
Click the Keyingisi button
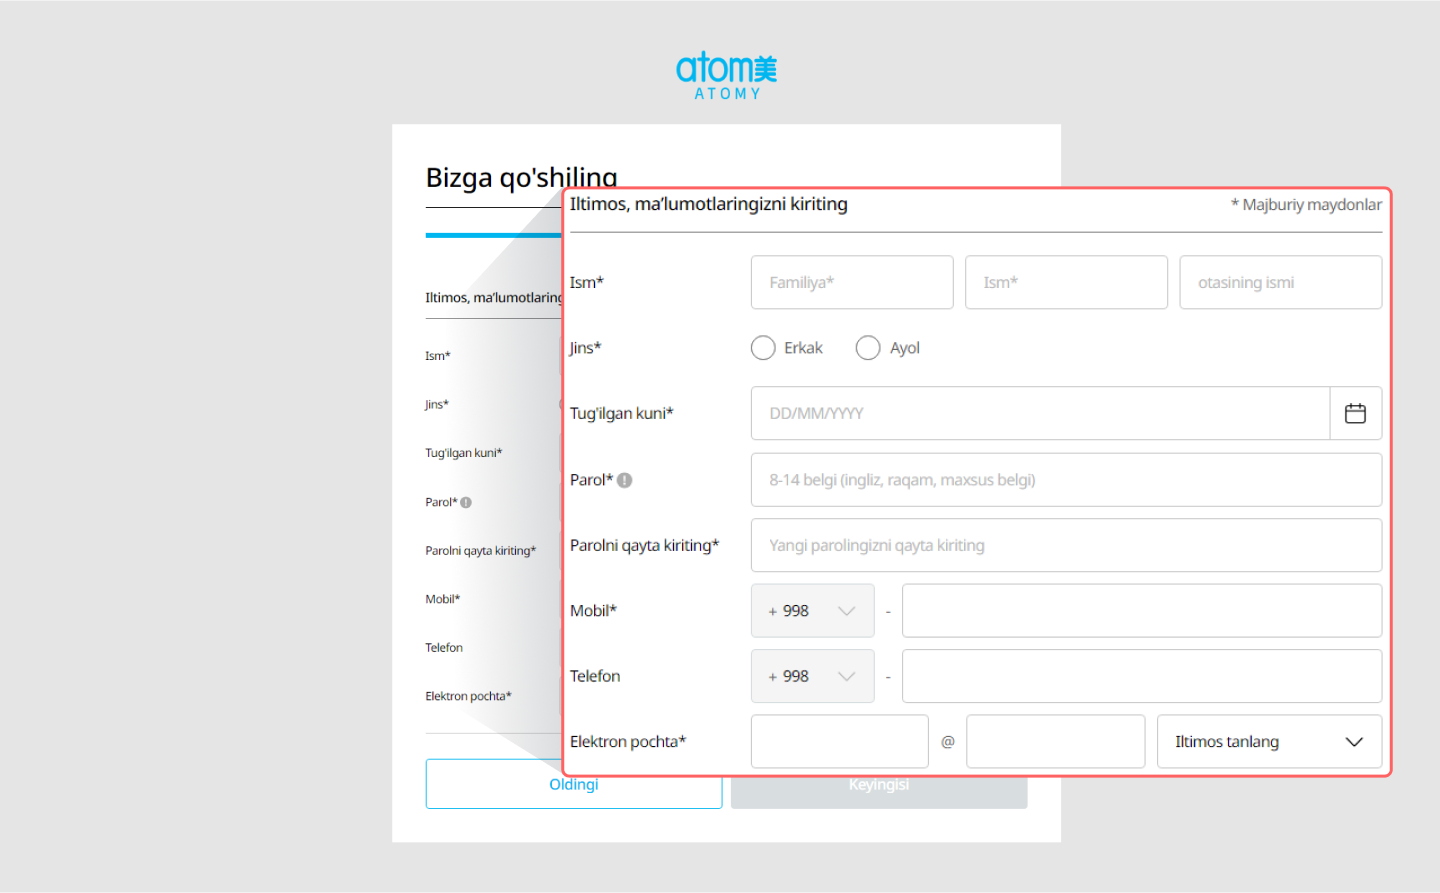click(879, 790)
